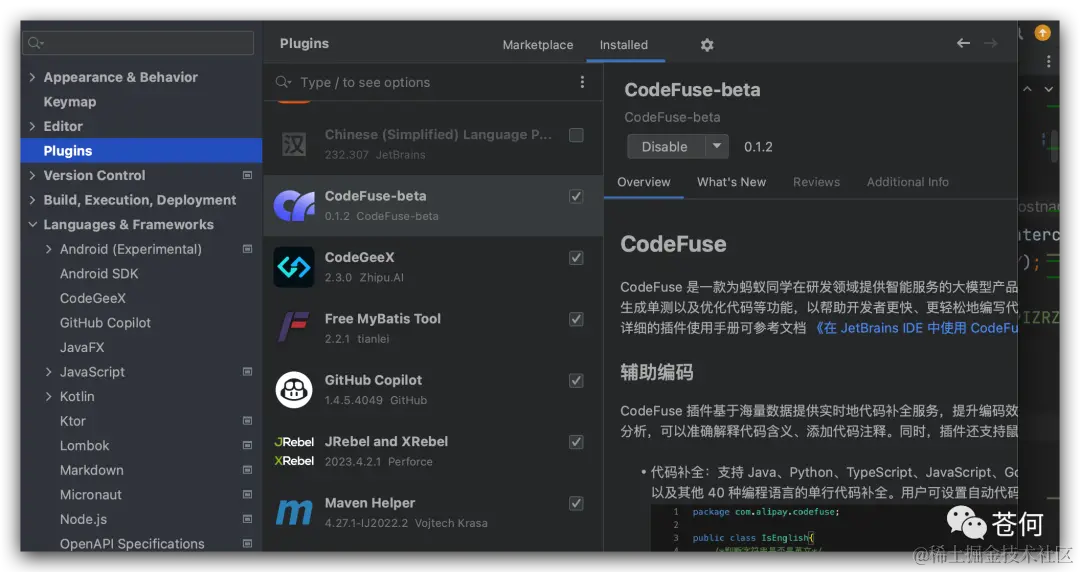
Task: Disable the CodeFuse-beta plugin
Action: pos(665,146)
